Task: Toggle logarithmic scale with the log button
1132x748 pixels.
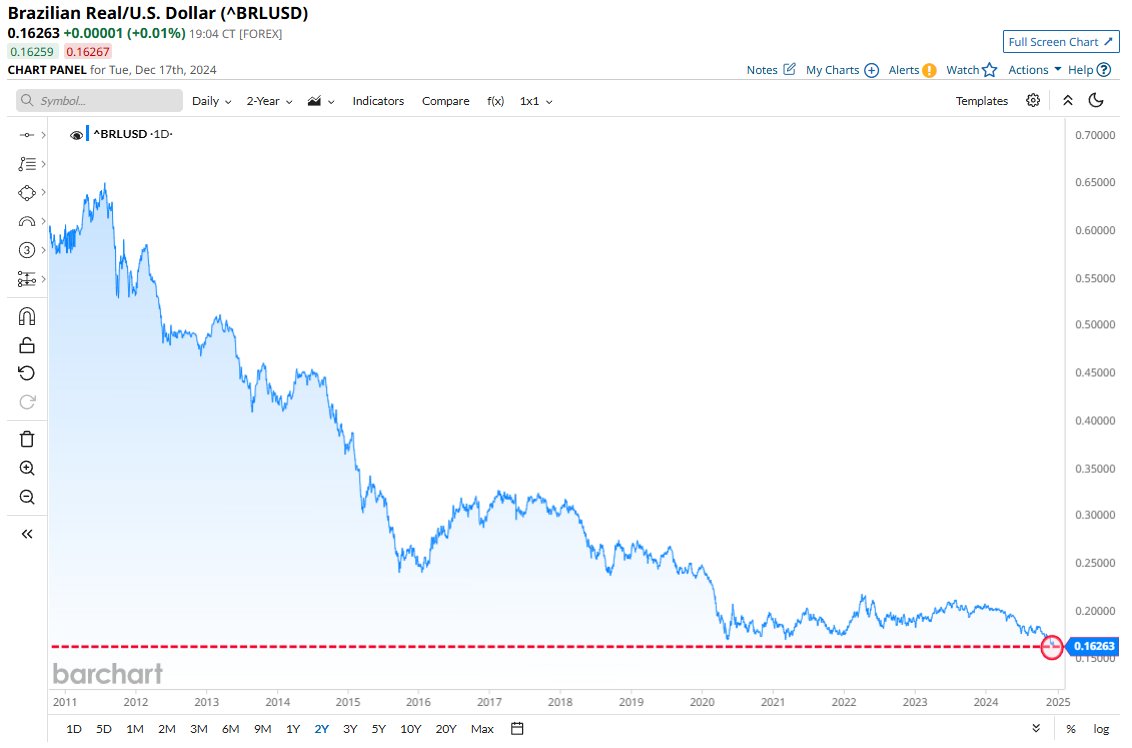Action: [1101, 729]
